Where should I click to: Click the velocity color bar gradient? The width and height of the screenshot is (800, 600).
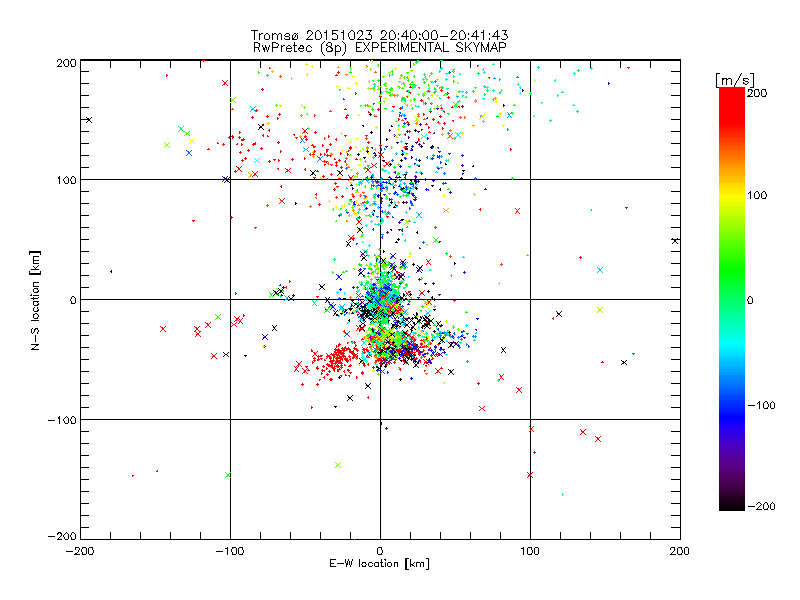732,299
